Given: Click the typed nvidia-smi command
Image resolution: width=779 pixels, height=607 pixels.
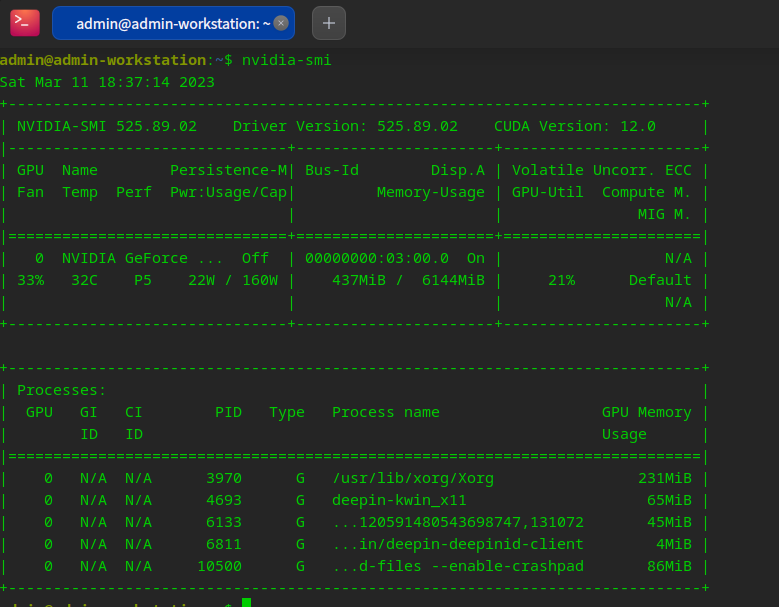Looking at the screenshot, I should (x=286, y=60).
